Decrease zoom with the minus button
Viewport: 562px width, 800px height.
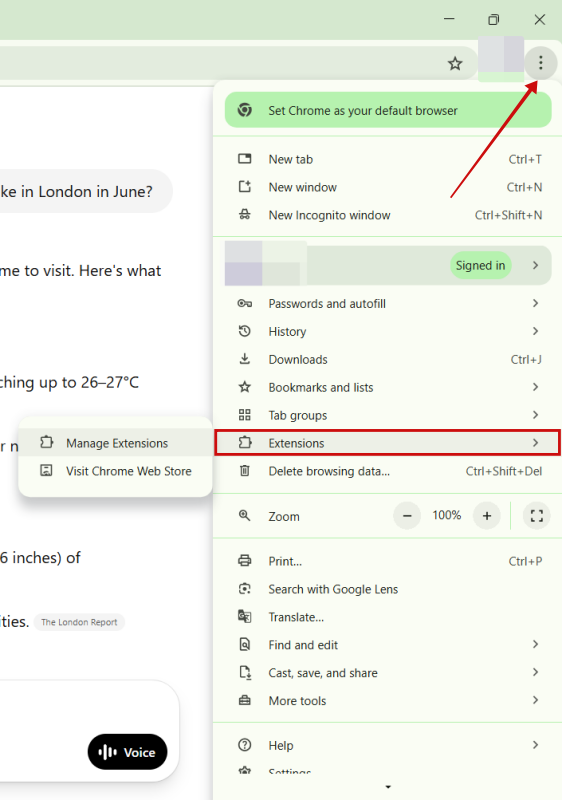click(407, 516)
